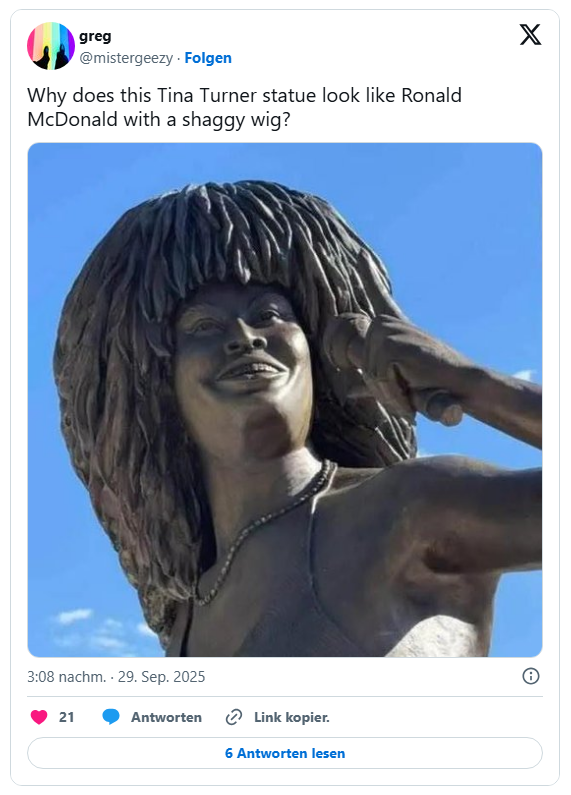Open the circled info icon
Screen dimensions: 571x795
point(531,676)
